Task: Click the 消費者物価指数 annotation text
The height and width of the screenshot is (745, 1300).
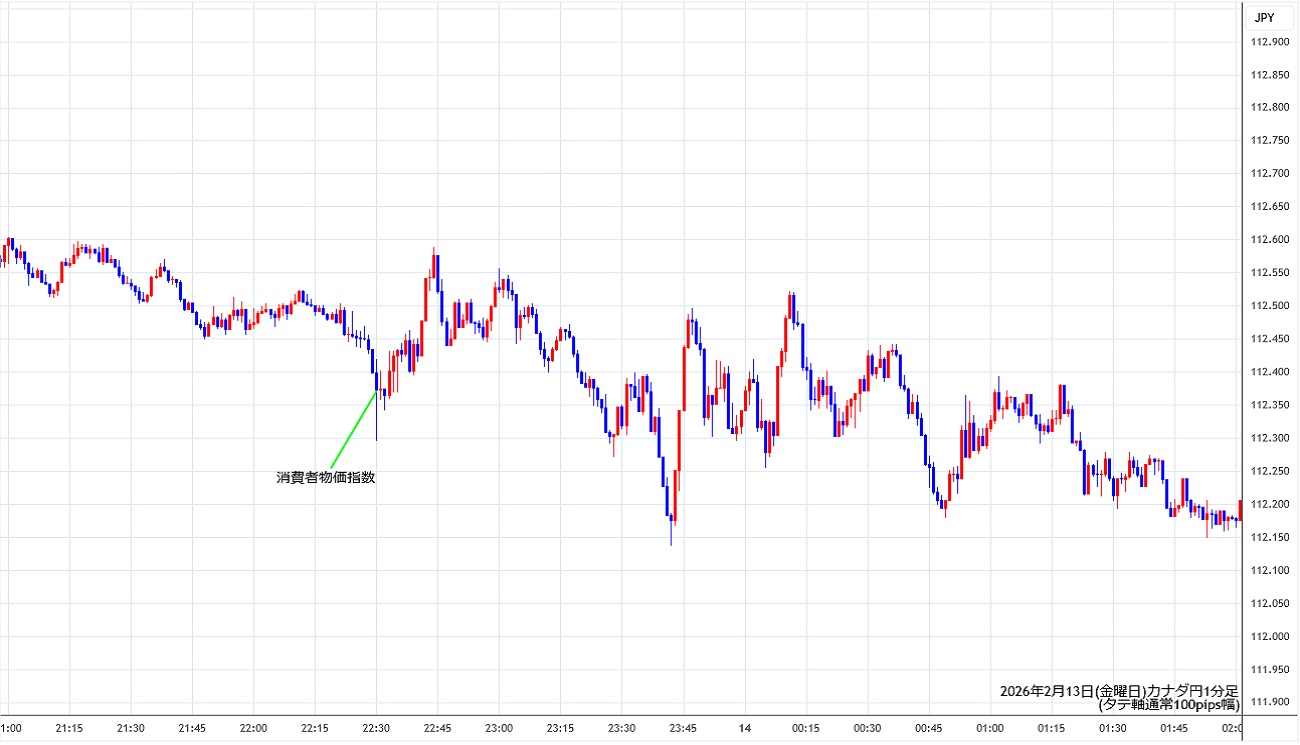Action: coord(326,478)
